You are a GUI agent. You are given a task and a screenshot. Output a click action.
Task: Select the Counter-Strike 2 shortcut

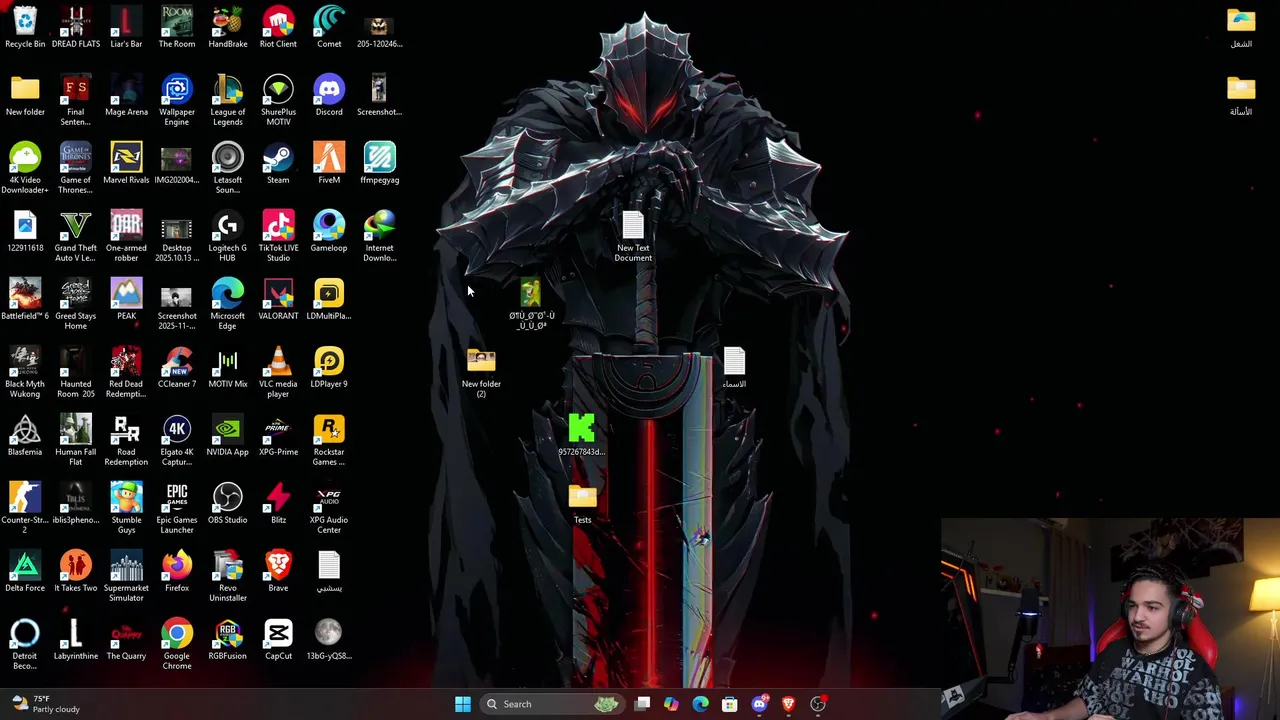tap(25, 508)
